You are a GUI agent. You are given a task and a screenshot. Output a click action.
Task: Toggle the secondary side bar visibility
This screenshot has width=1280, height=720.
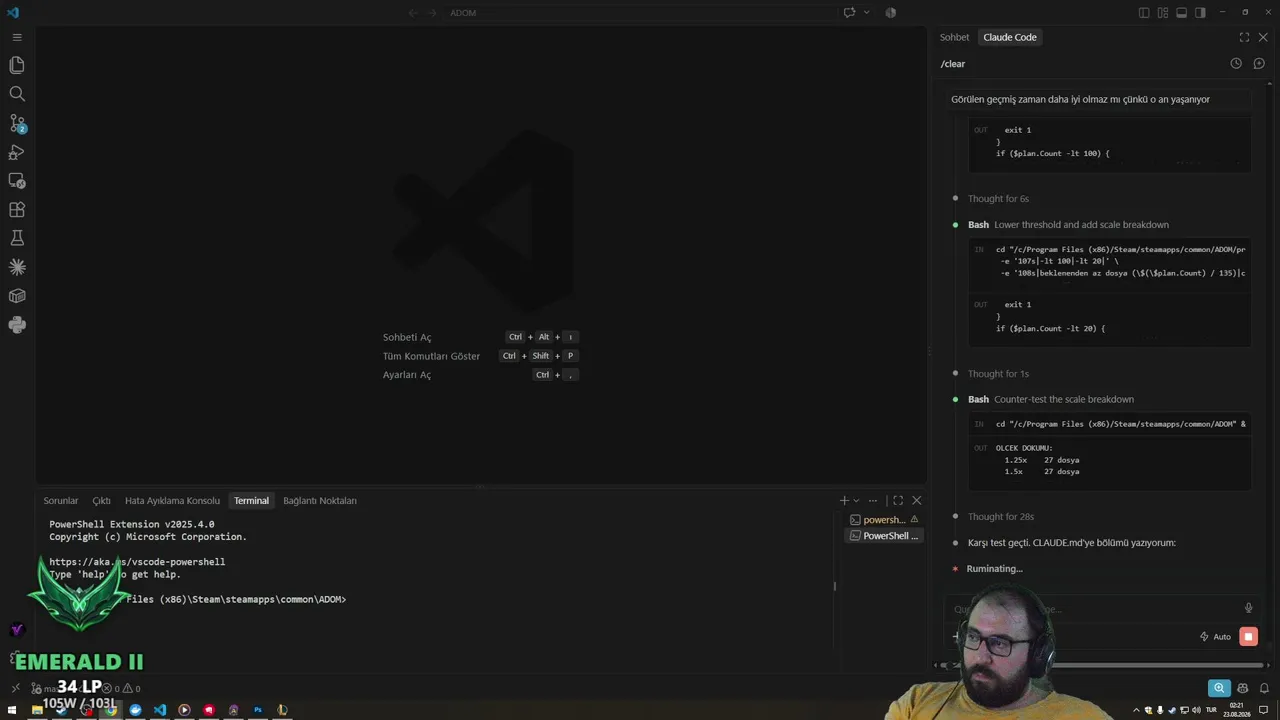pos(1200,13)
